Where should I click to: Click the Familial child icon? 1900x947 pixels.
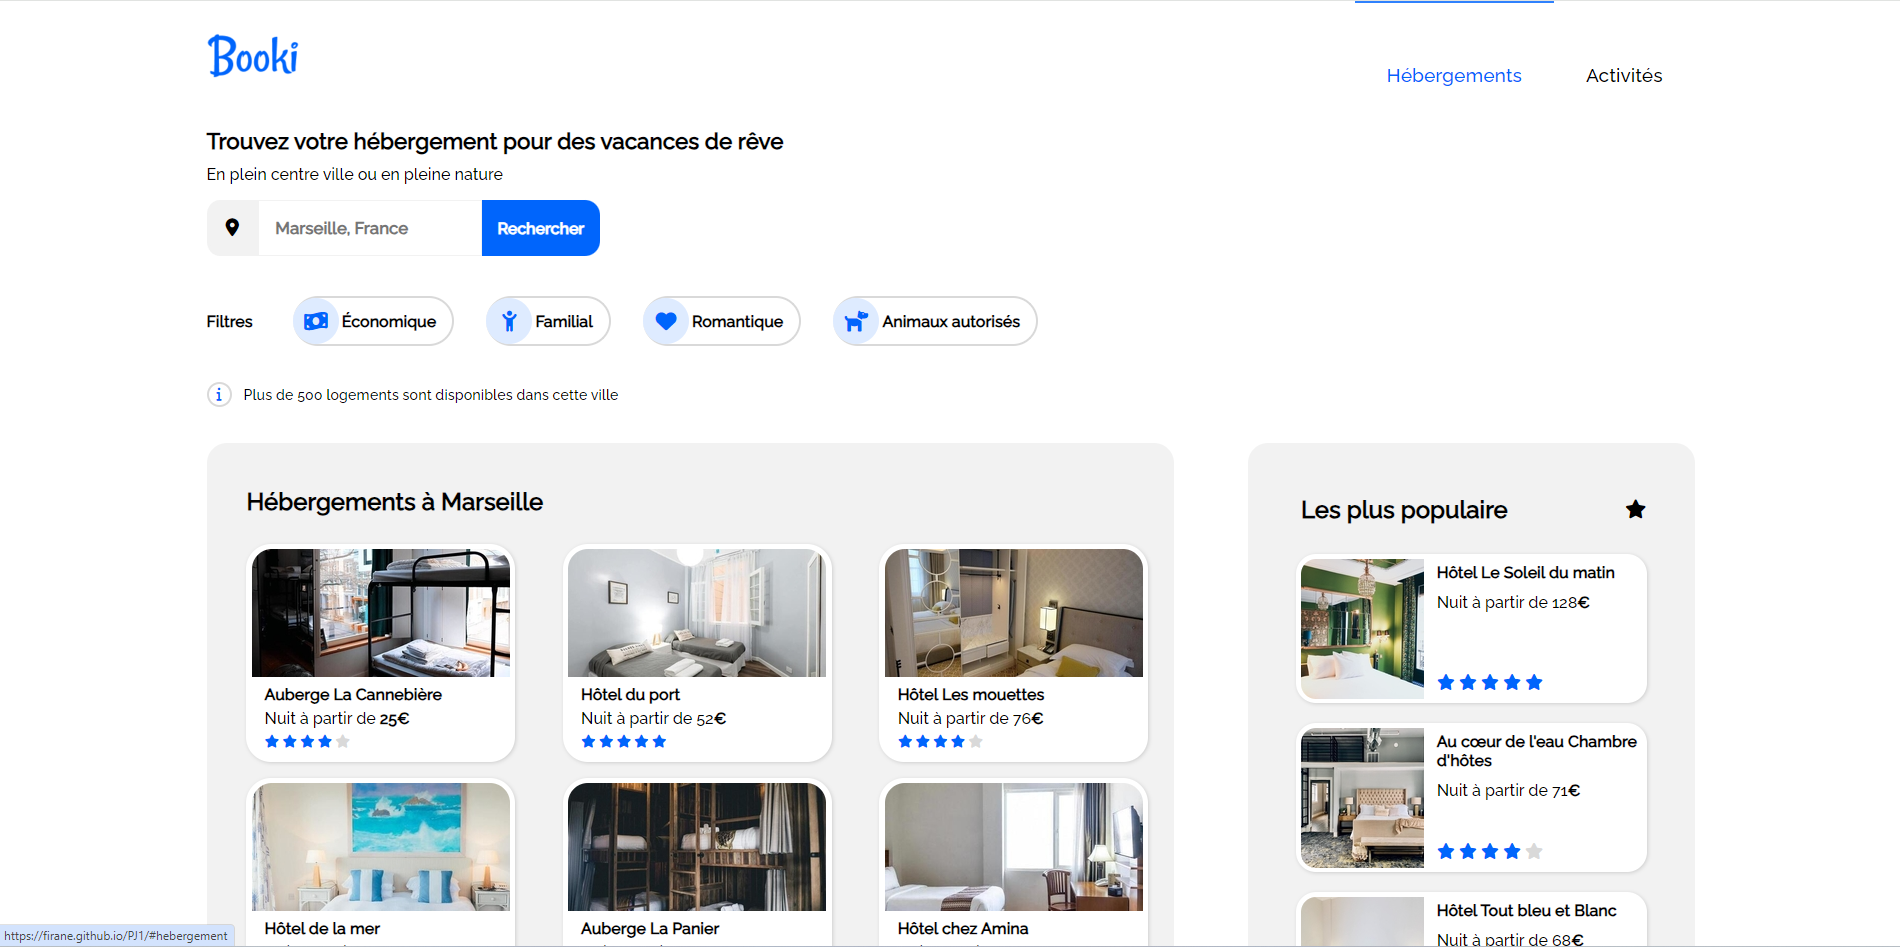tap(509, 321)
